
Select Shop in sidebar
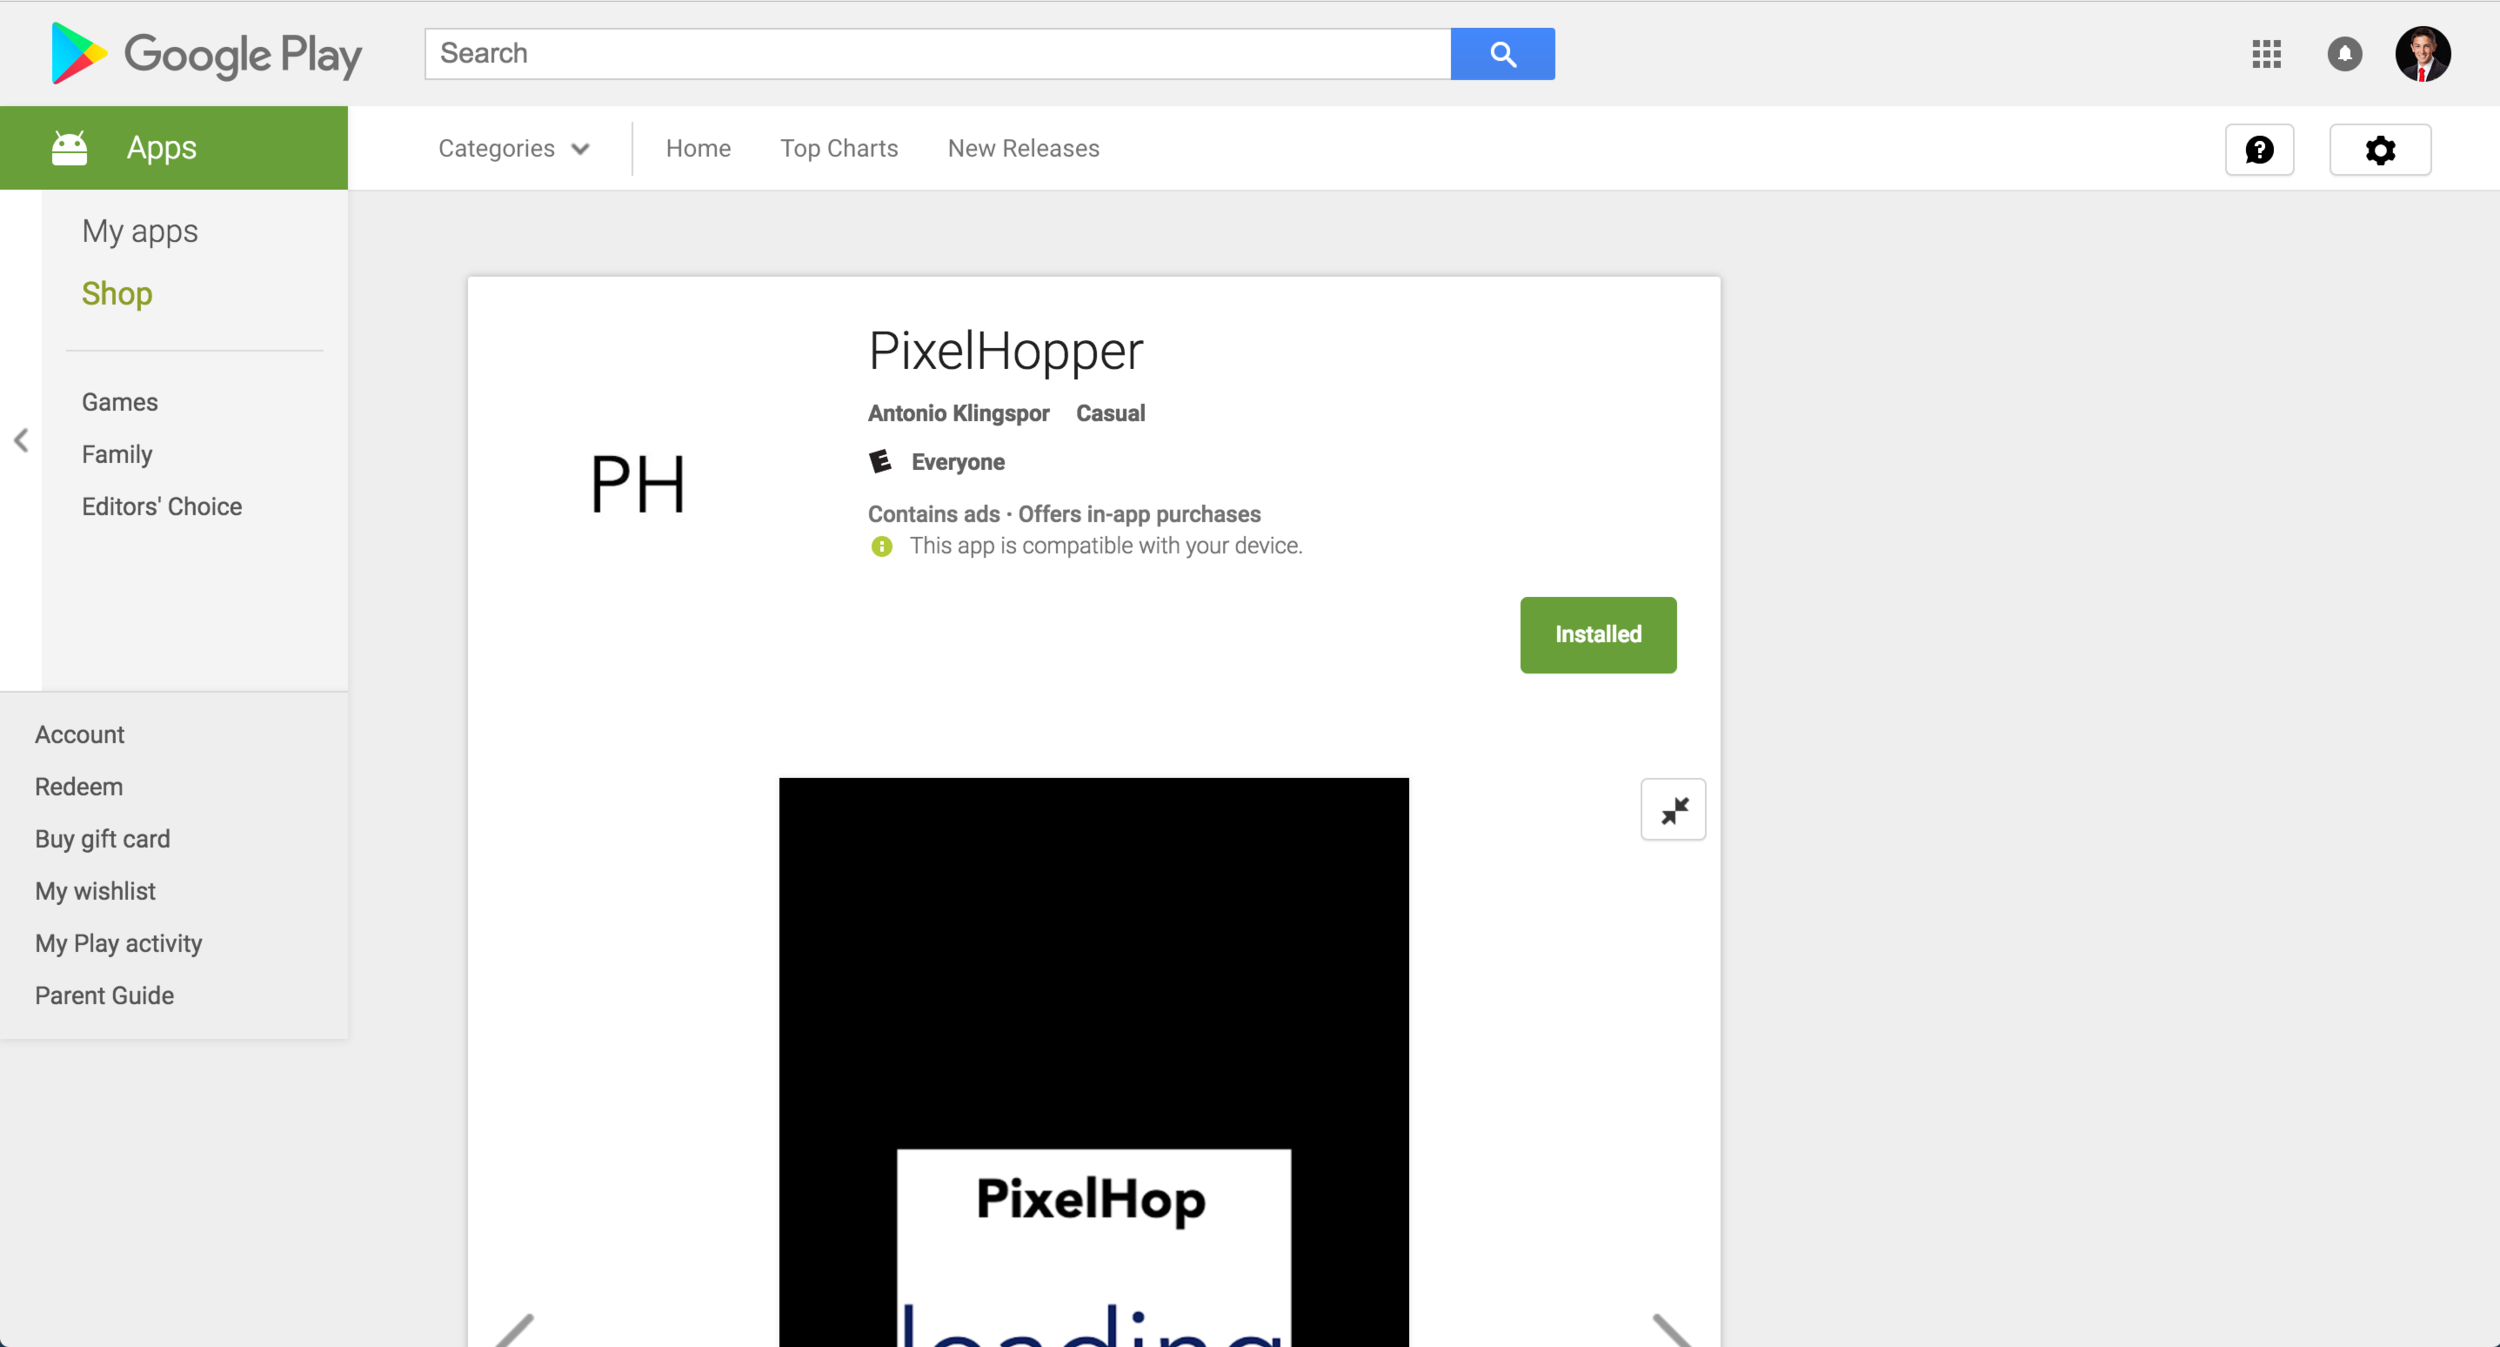pos(117,294)
